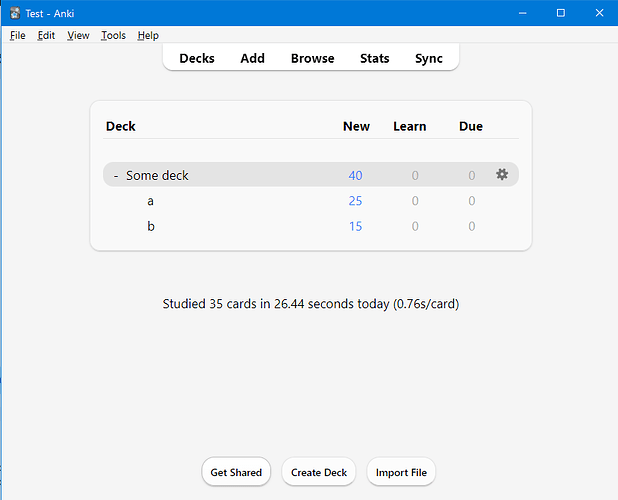Screen dimensions: 618x500
Task: Collapse the Some deck subdecks
Action: [116, 175]
